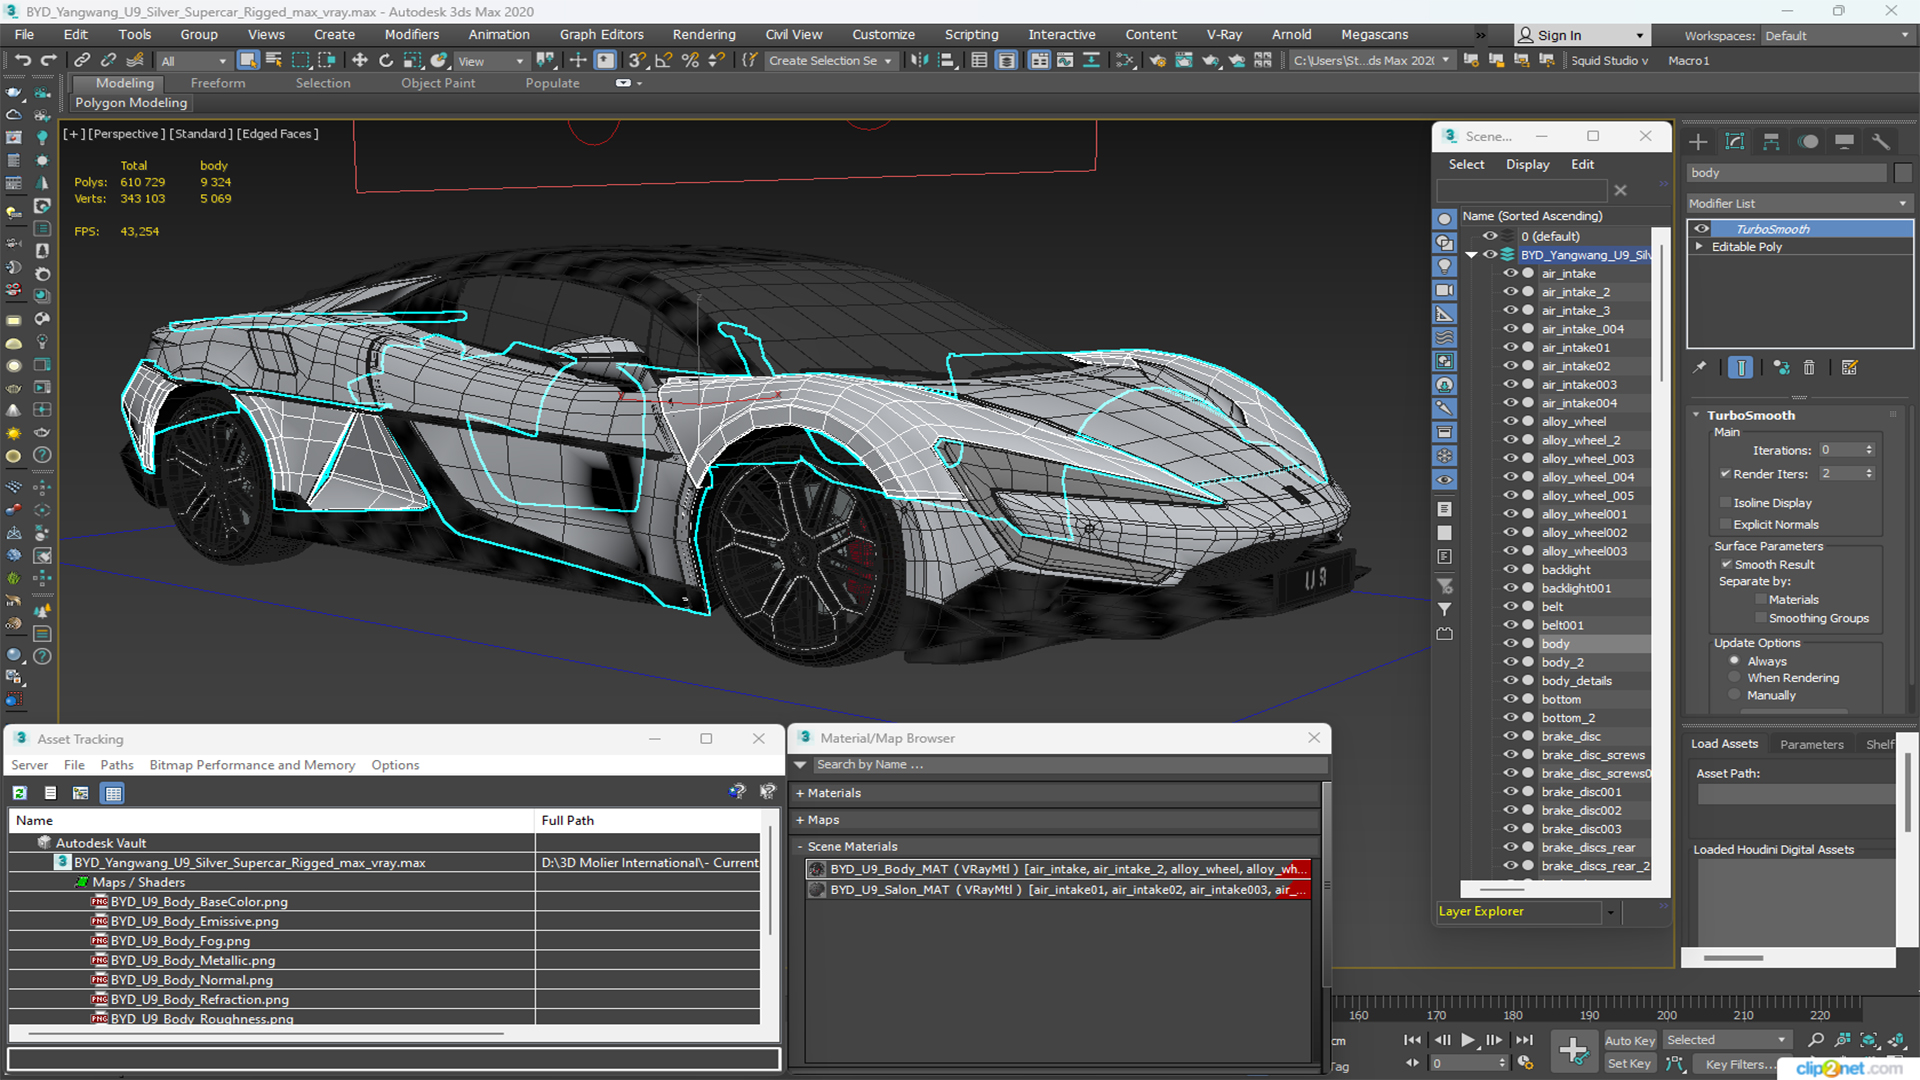Open the Modifiers menu
The width and height of the screenshot is (1920, 1080).
(412, 35)
